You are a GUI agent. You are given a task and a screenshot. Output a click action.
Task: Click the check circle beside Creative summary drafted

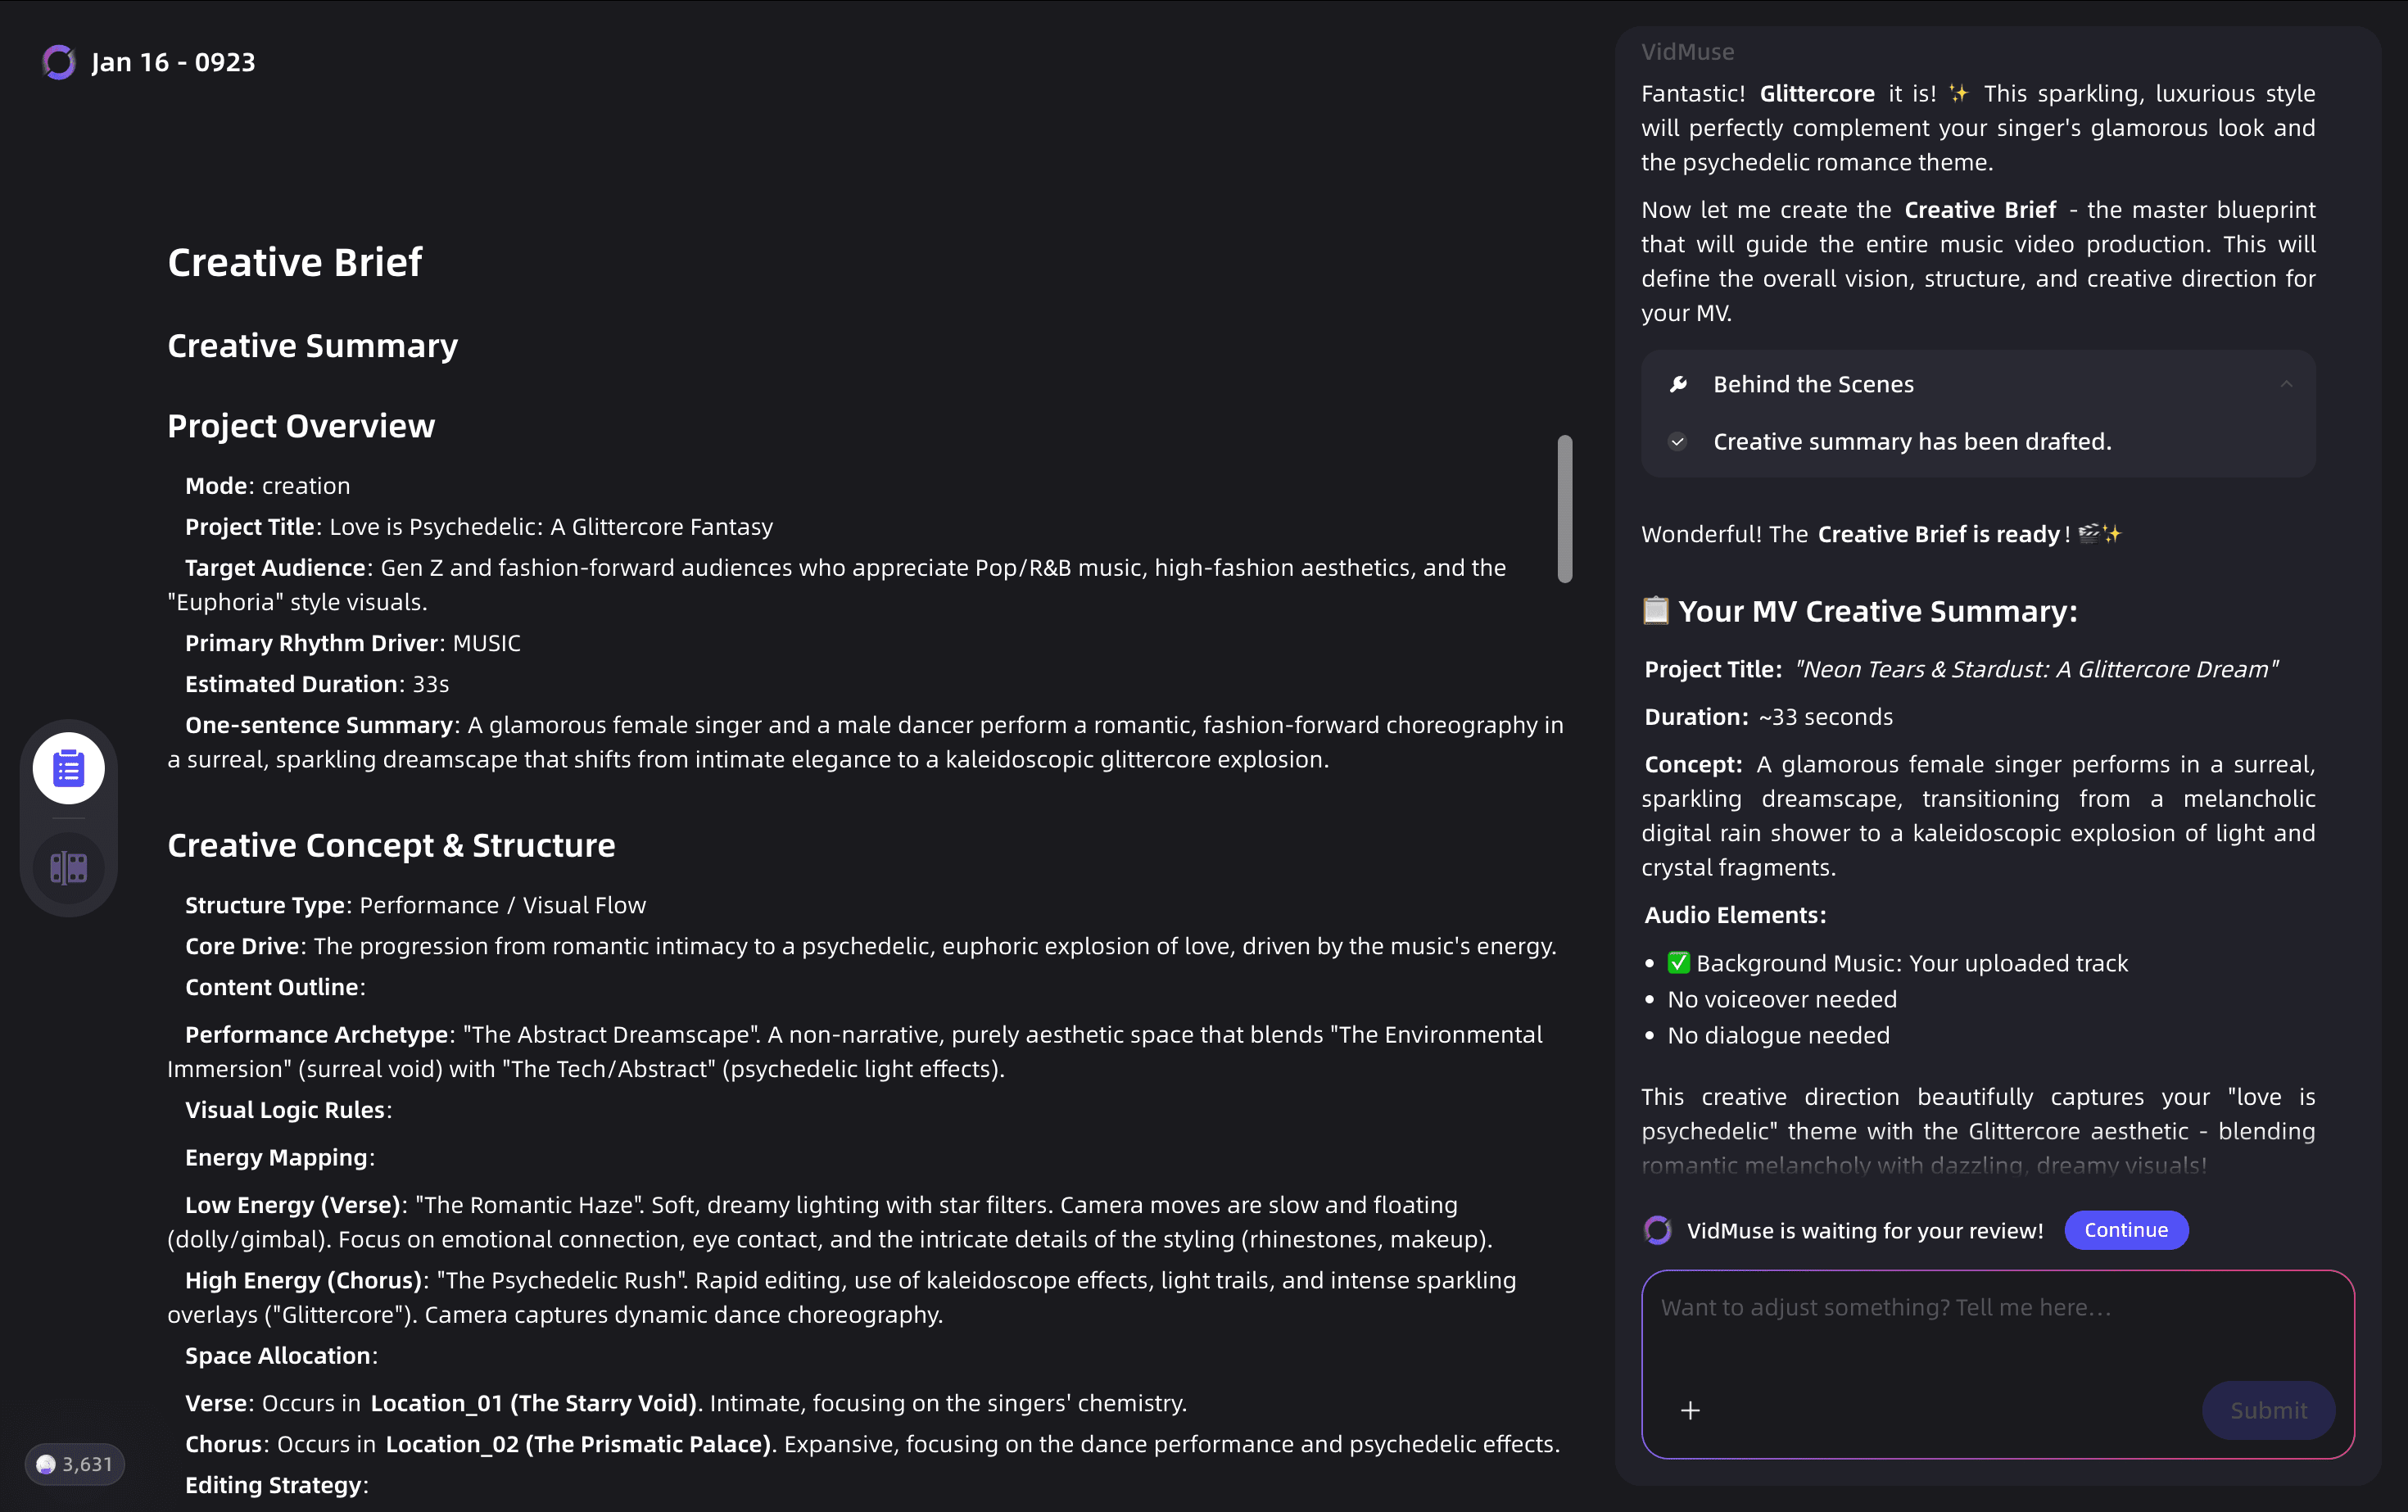pyautogui.click(x=1678, y=441)
